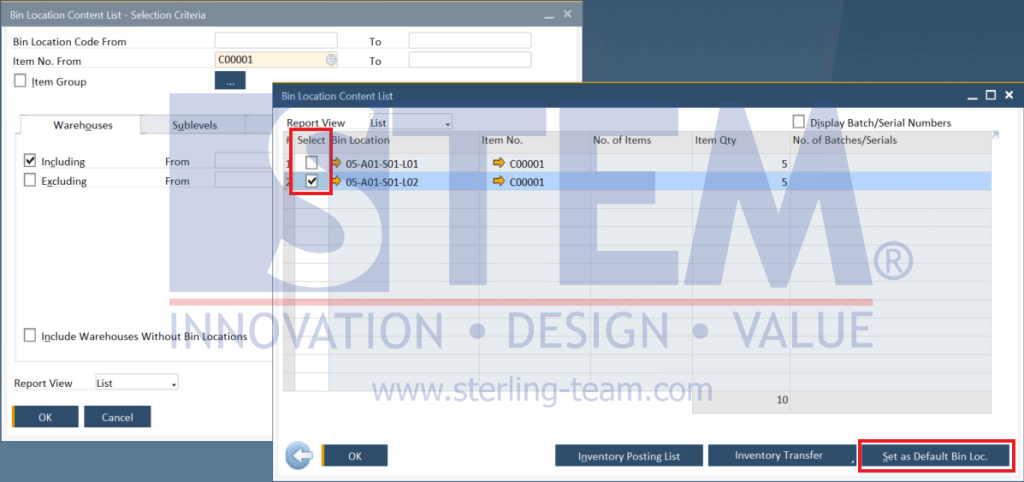Expand the Inventory Transfer button's dropdown arrow

tap(853, 463)
